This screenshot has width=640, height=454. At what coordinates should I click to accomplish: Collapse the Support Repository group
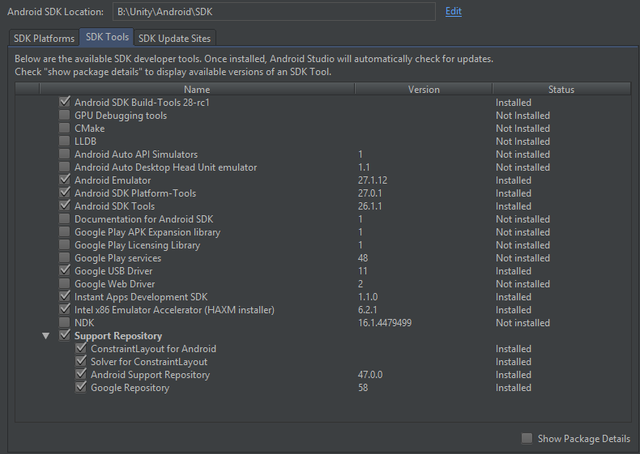[x=46, y=336]
